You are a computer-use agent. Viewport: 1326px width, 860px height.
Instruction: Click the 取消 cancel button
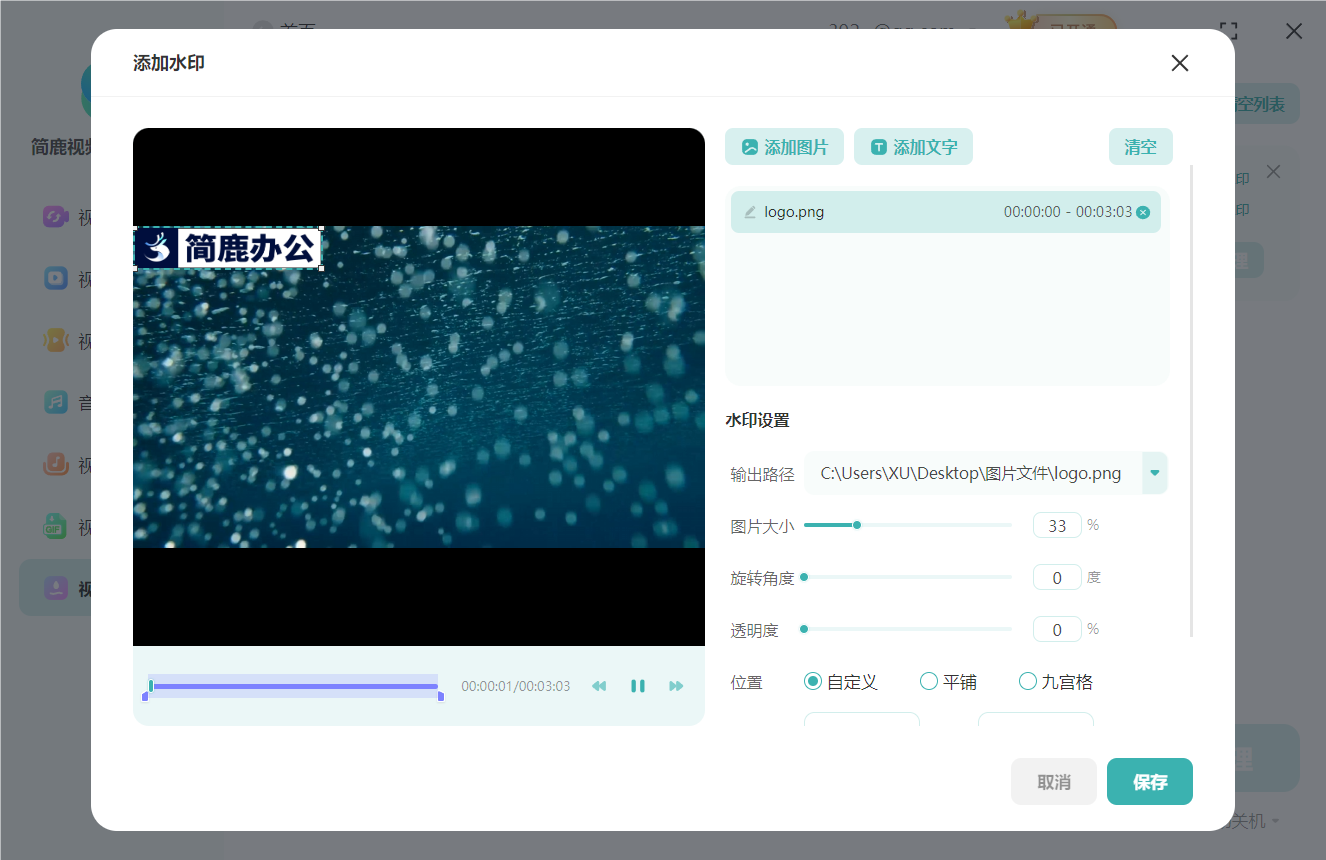(1053, 782)
